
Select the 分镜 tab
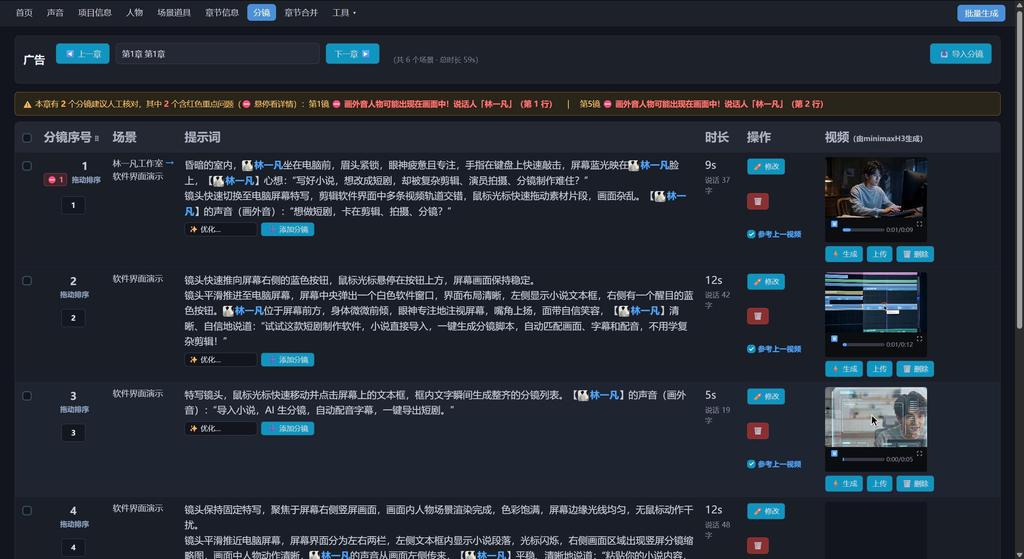[x=261, y=12]
